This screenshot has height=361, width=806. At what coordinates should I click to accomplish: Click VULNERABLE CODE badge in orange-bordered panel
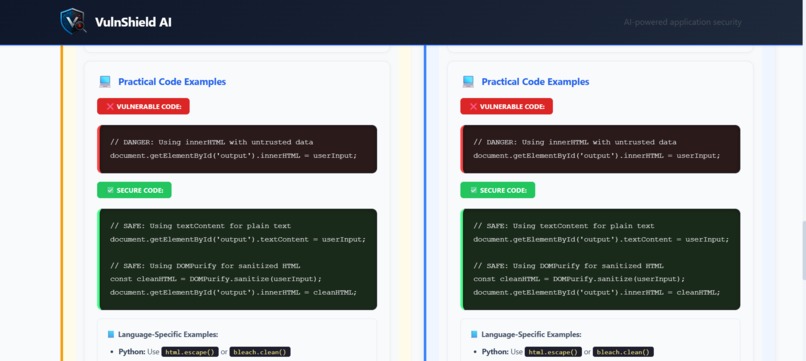pyautogui.click(x=143, y=106)
